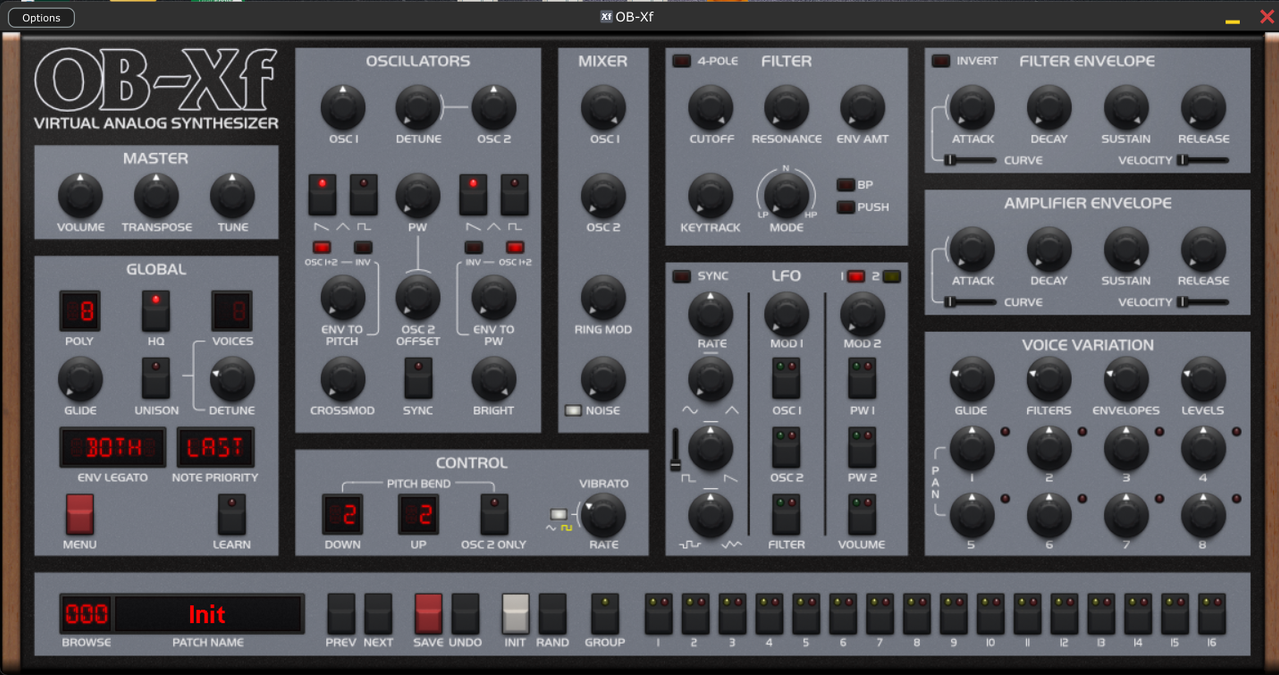The width and height of the screenshot is (1279, 675).
Task: Open the Note Priority selector
Action: click(215, 448)
